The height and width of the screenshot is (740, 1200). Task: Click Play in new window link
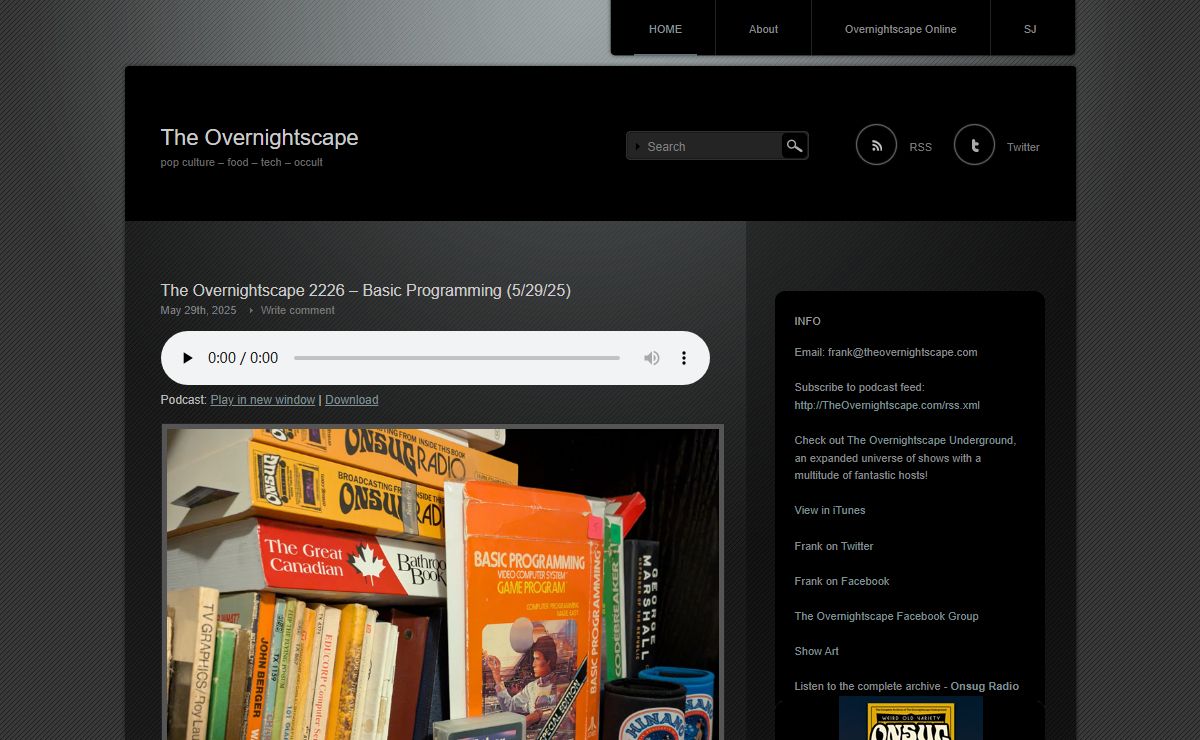262,400
